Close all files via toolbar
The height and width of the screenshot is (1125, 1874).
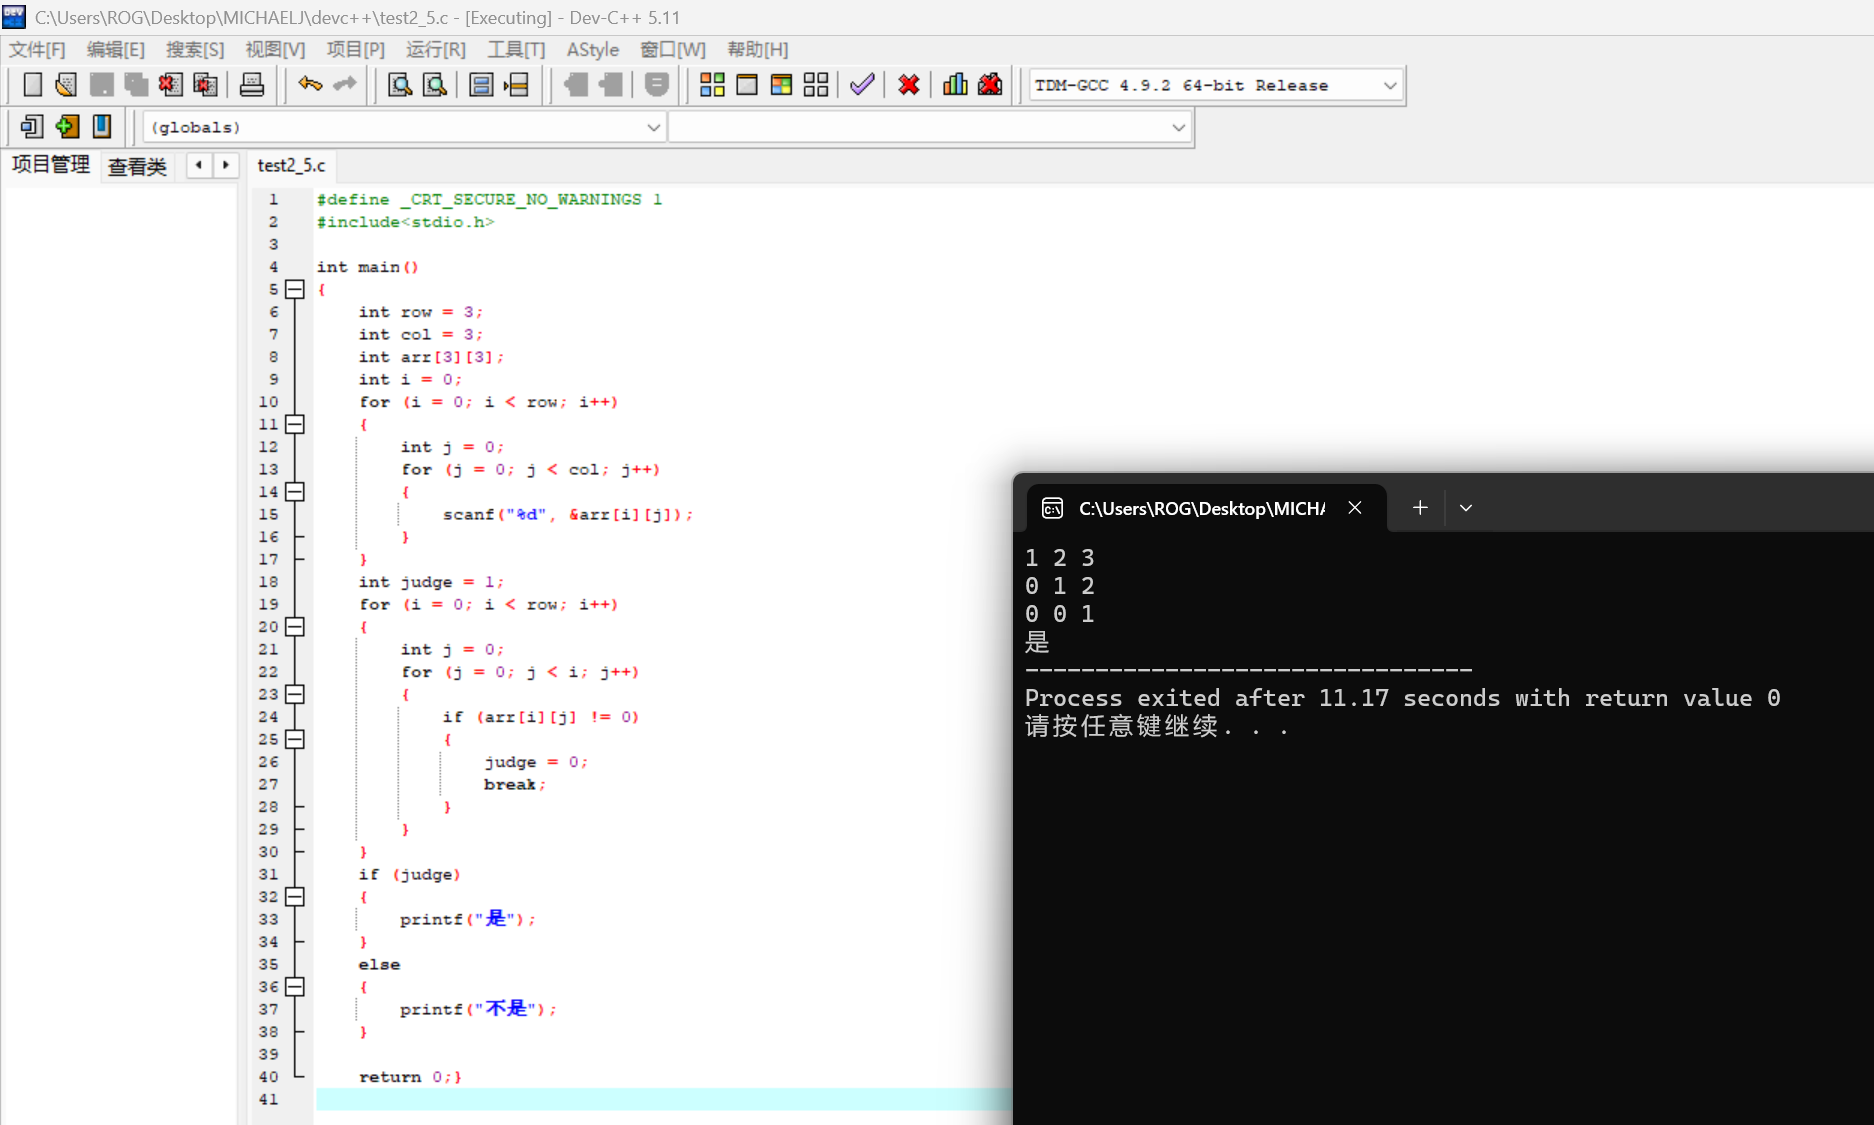205,85
